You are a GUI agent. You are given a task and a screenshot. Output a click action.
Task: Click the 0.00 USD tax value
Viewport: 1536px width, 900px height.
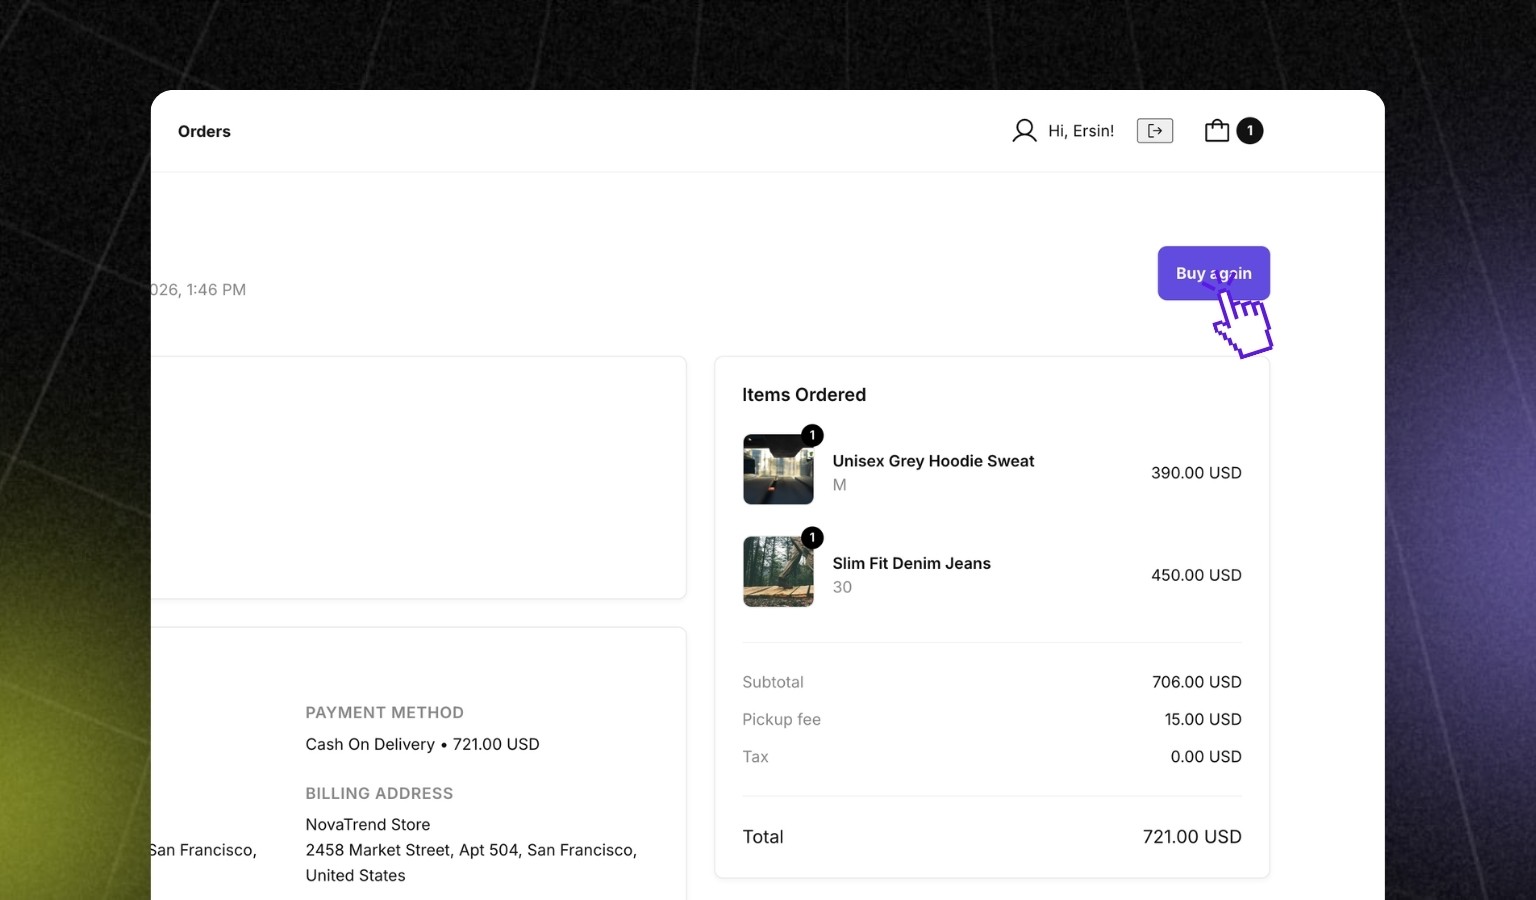[1206, 757]
